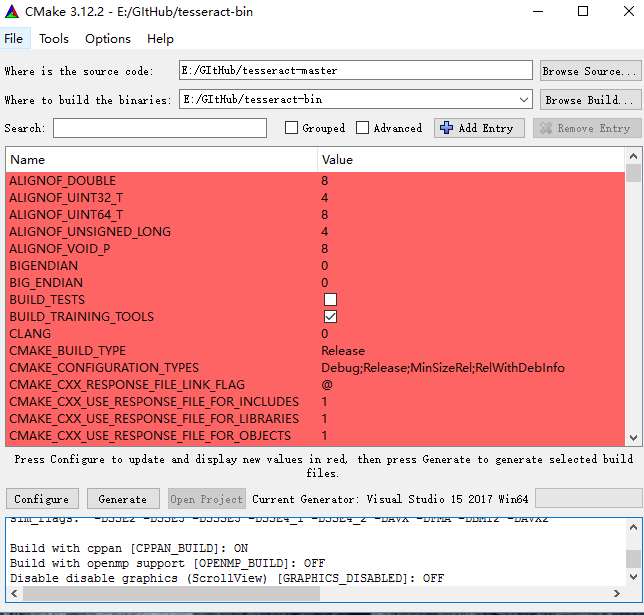644x615 pixels.
Task: Click output log scroll down arrow
Action: click(633, 577)
